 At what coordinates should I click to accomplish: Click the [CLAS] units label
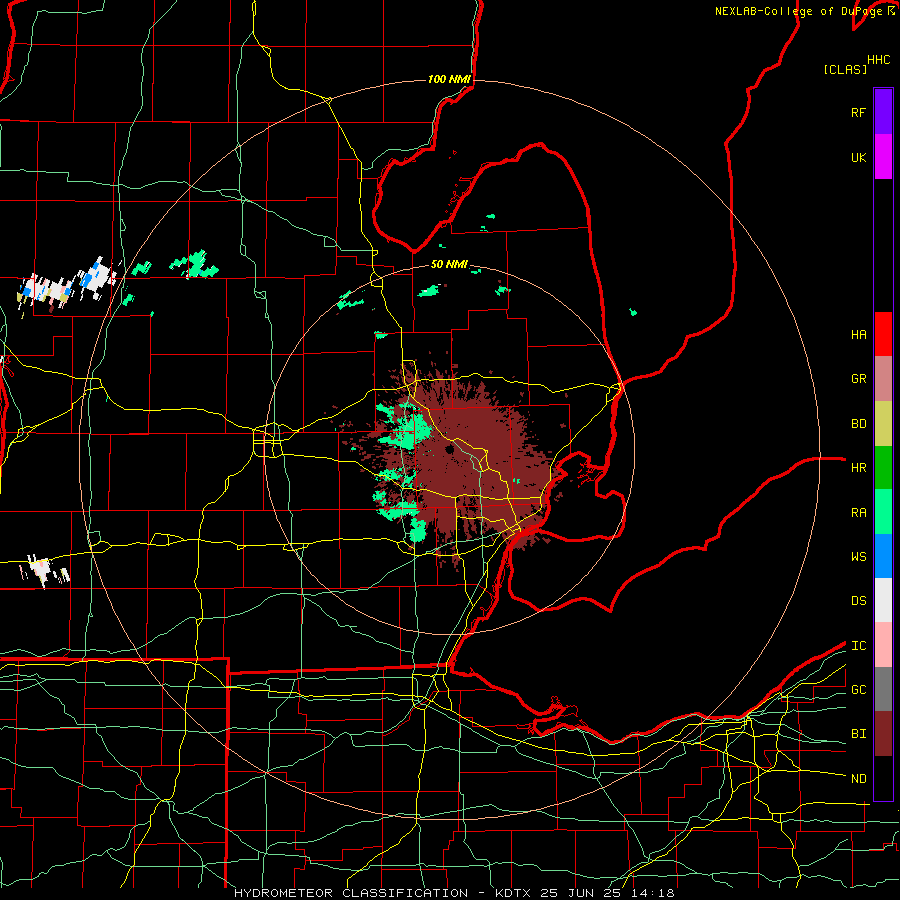[845, 69]
